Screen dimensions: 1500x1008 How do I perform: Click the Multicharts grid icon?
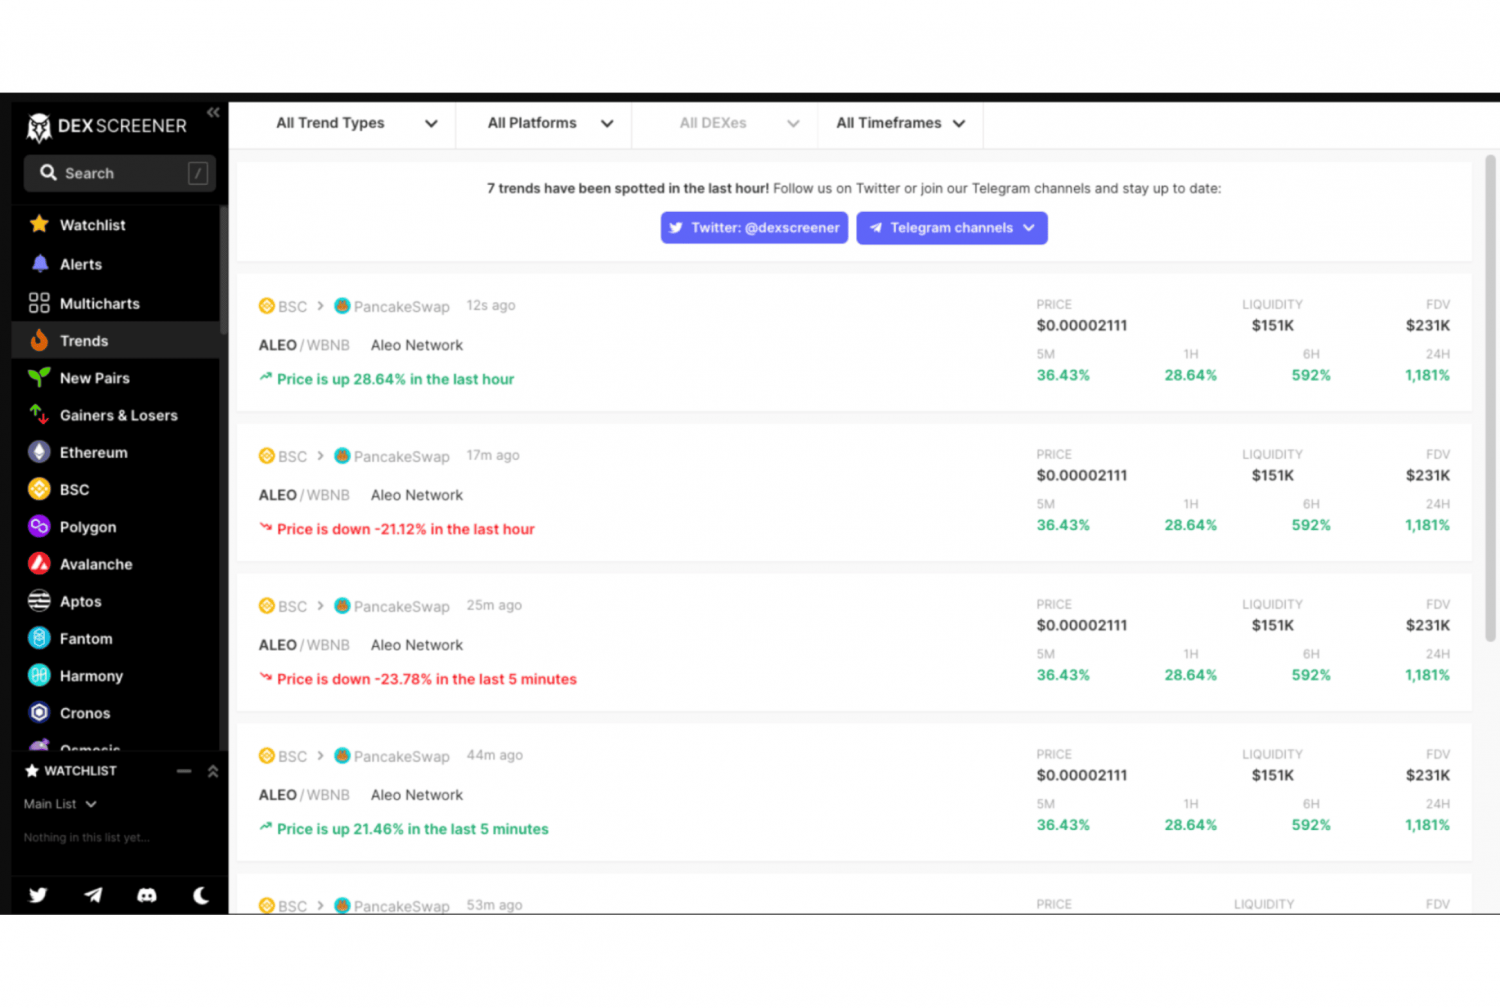pos(39,303)
